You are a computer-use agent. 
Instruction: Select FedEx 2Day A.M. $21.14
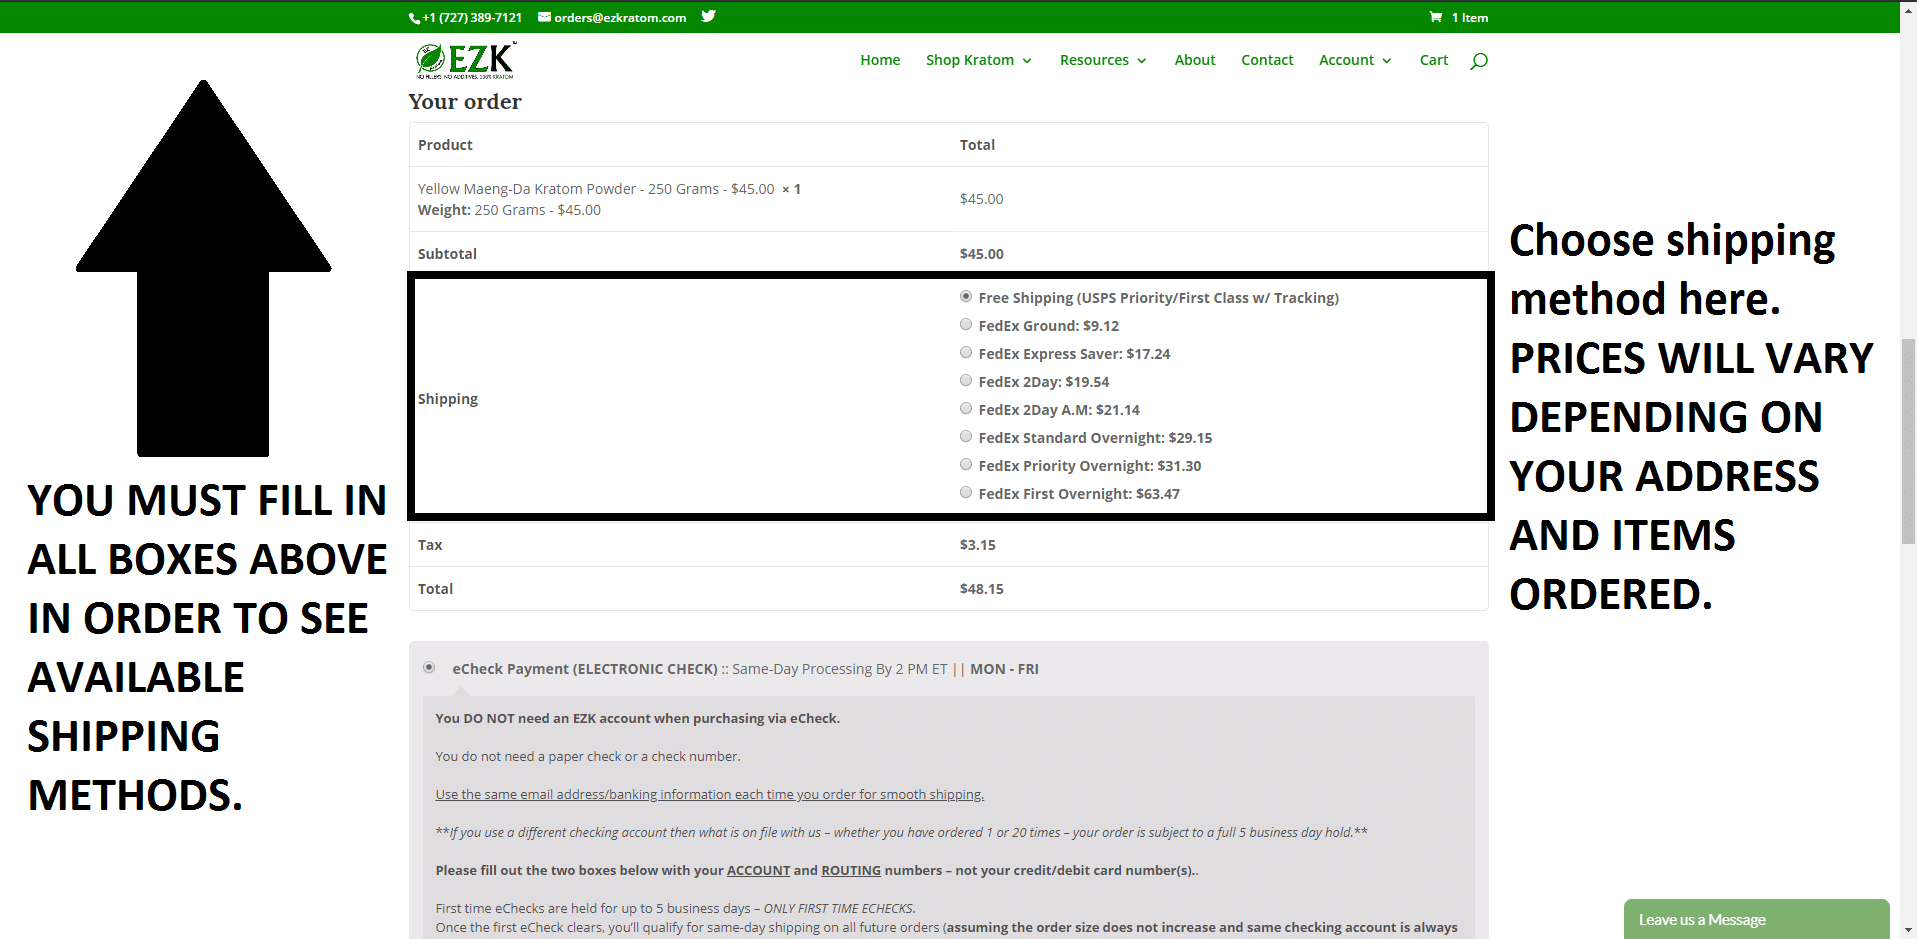pos(966,408)
